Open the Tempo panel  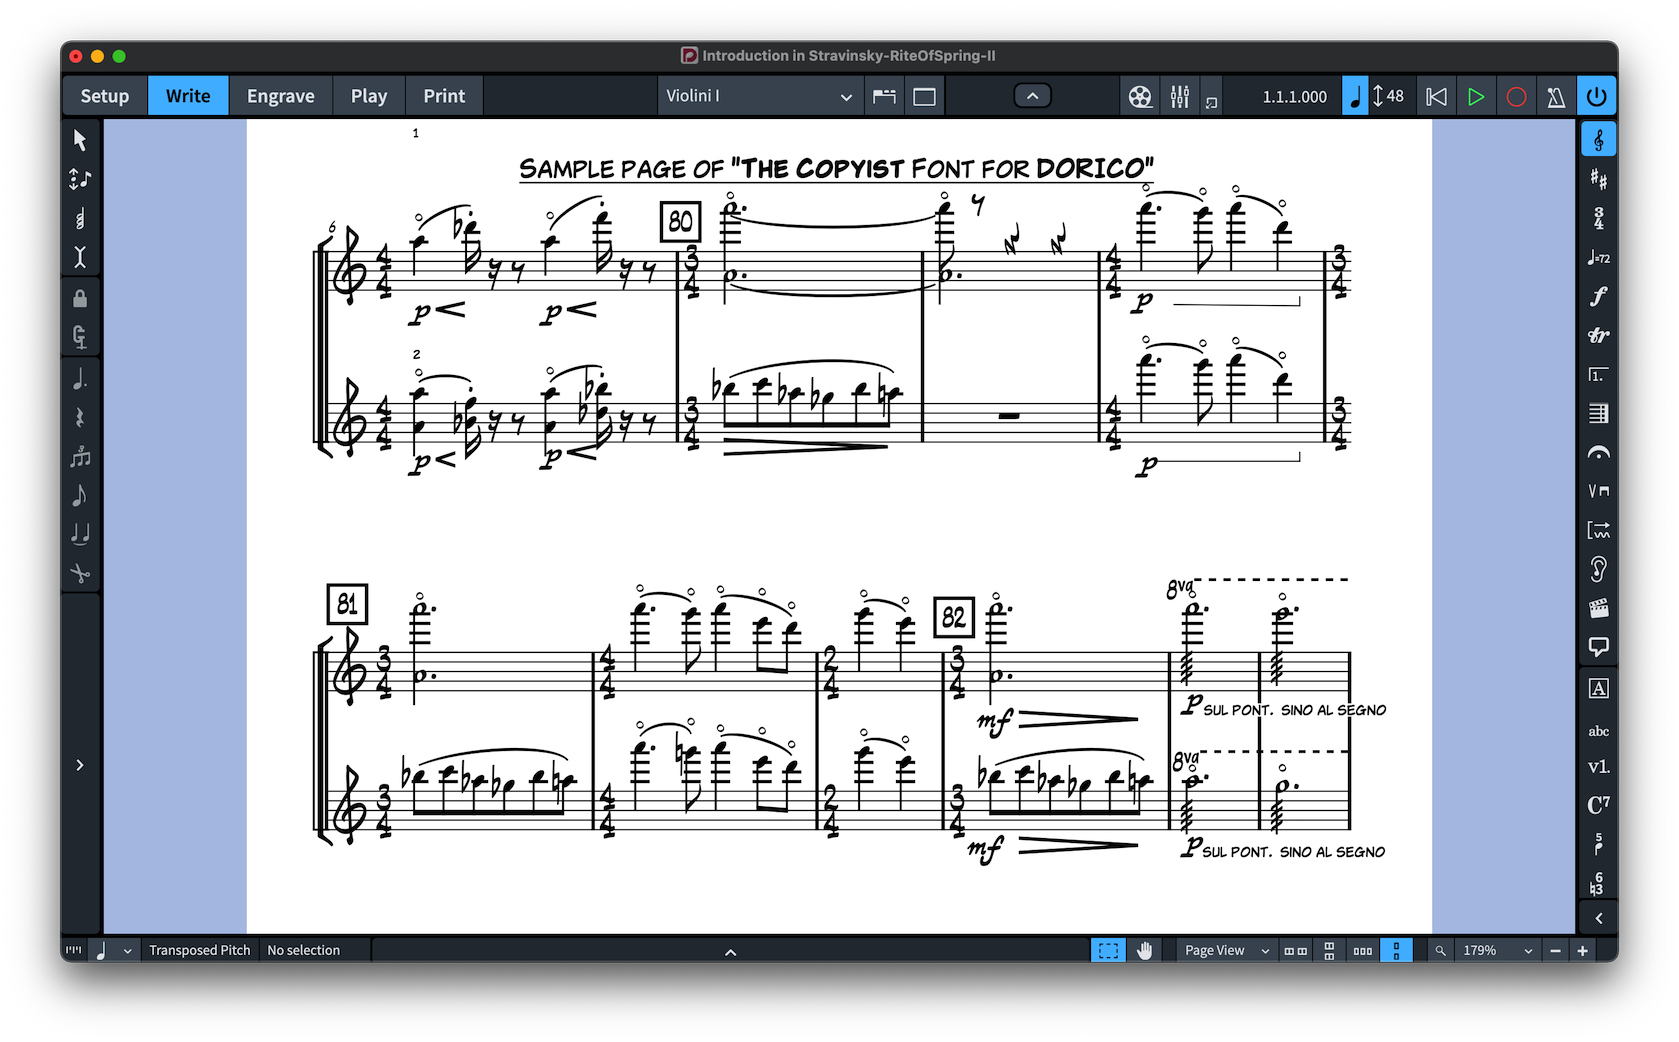pos(1598,257)
